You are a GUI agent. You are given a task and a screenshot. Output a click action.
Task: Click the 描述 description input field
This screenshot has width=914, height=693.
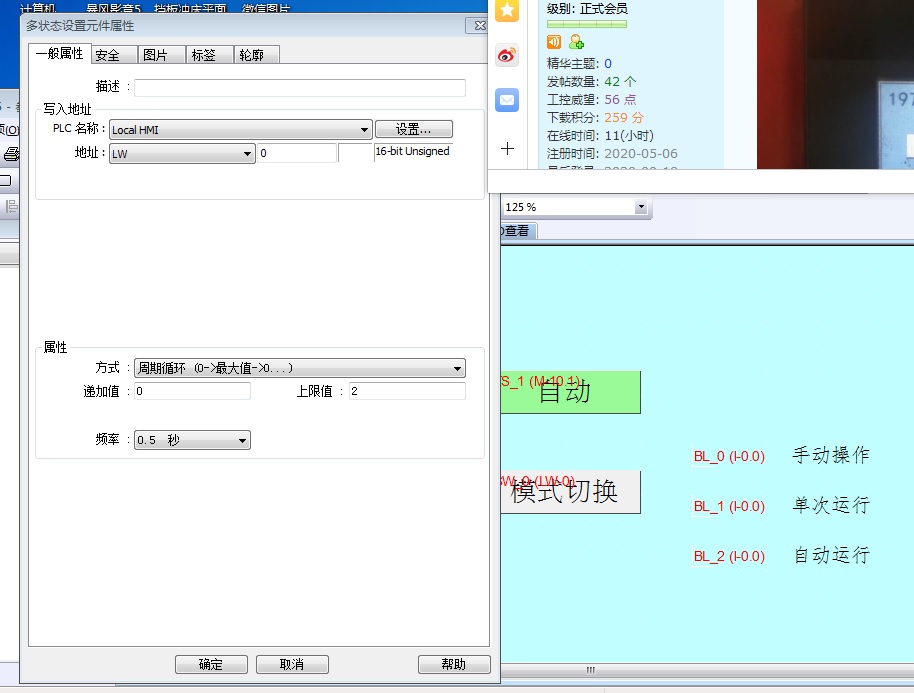coord(300,88)
